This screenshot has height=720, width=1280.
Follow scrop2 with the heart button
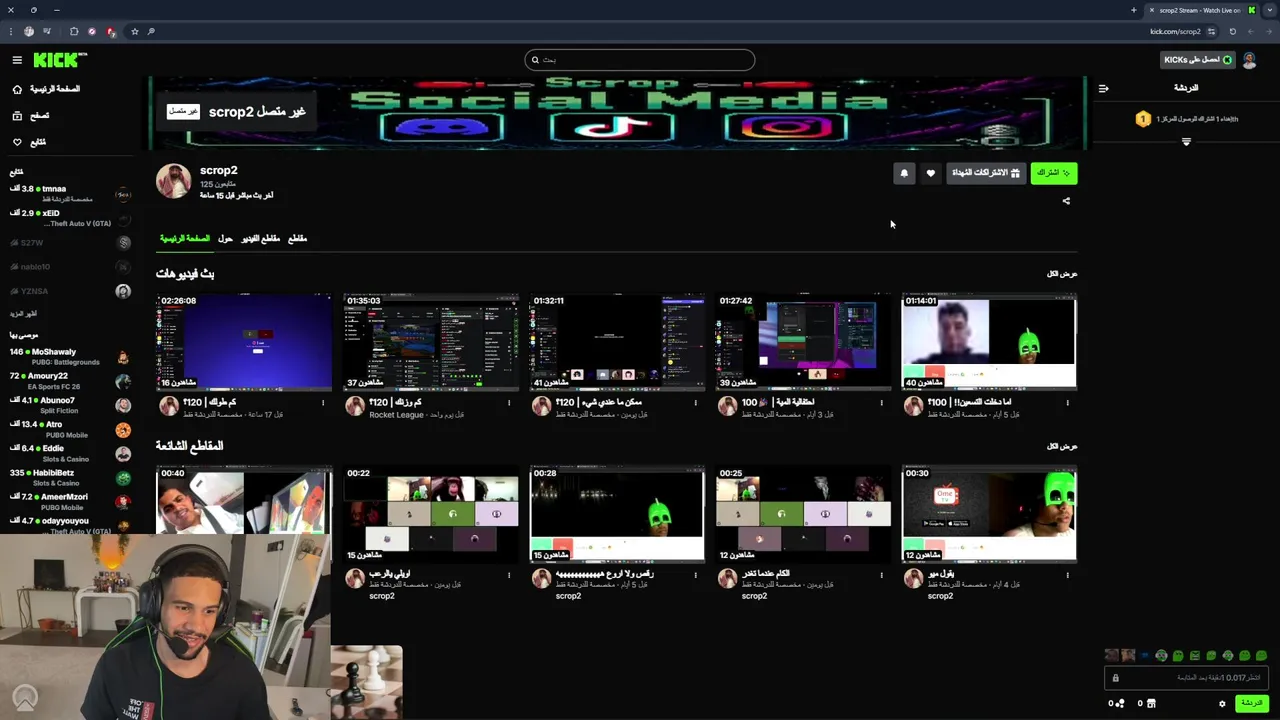(931, 173)
